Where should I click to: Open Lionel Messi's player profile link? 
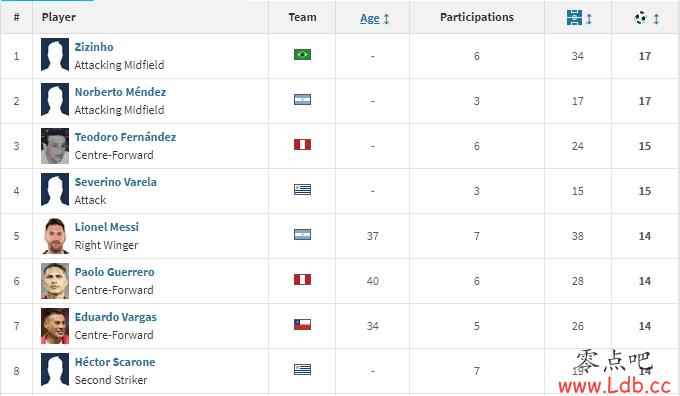[x=107, y=227]
